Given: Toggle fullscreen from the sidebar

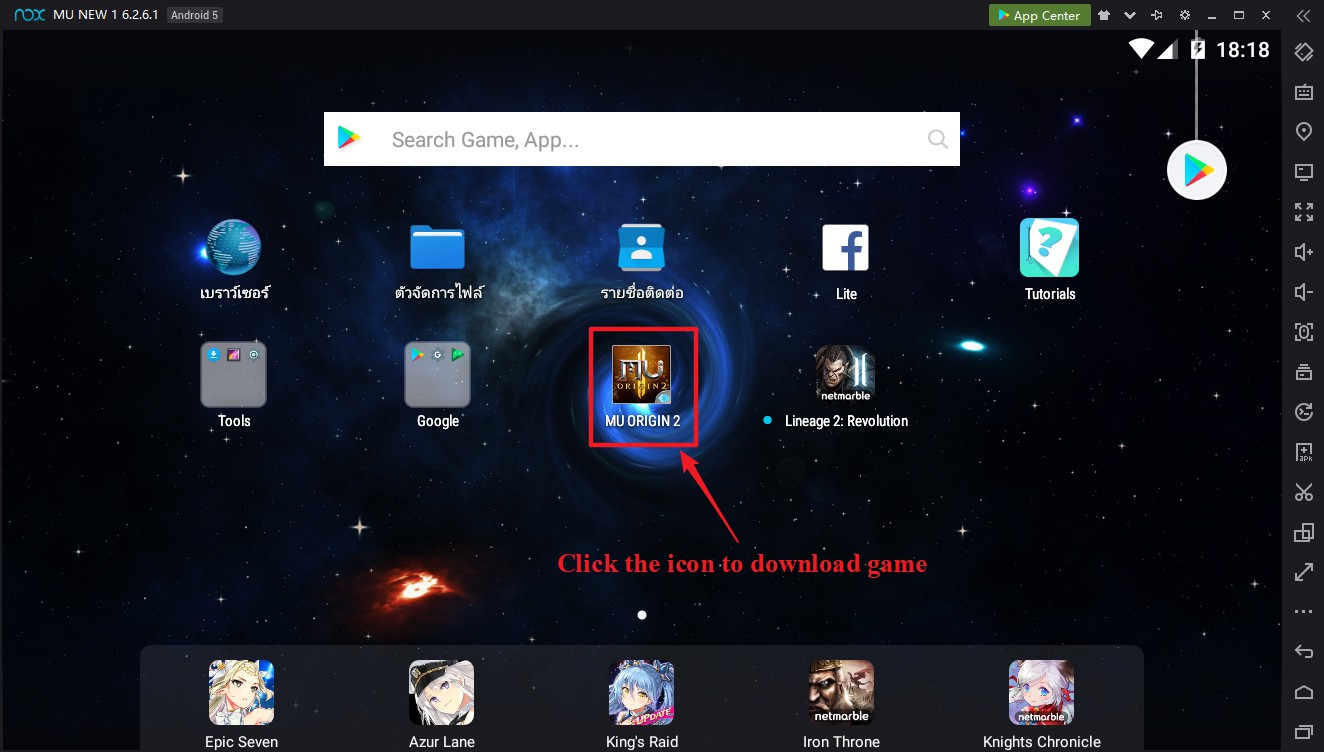Looking at the screenshot, I should (1303, 212).
